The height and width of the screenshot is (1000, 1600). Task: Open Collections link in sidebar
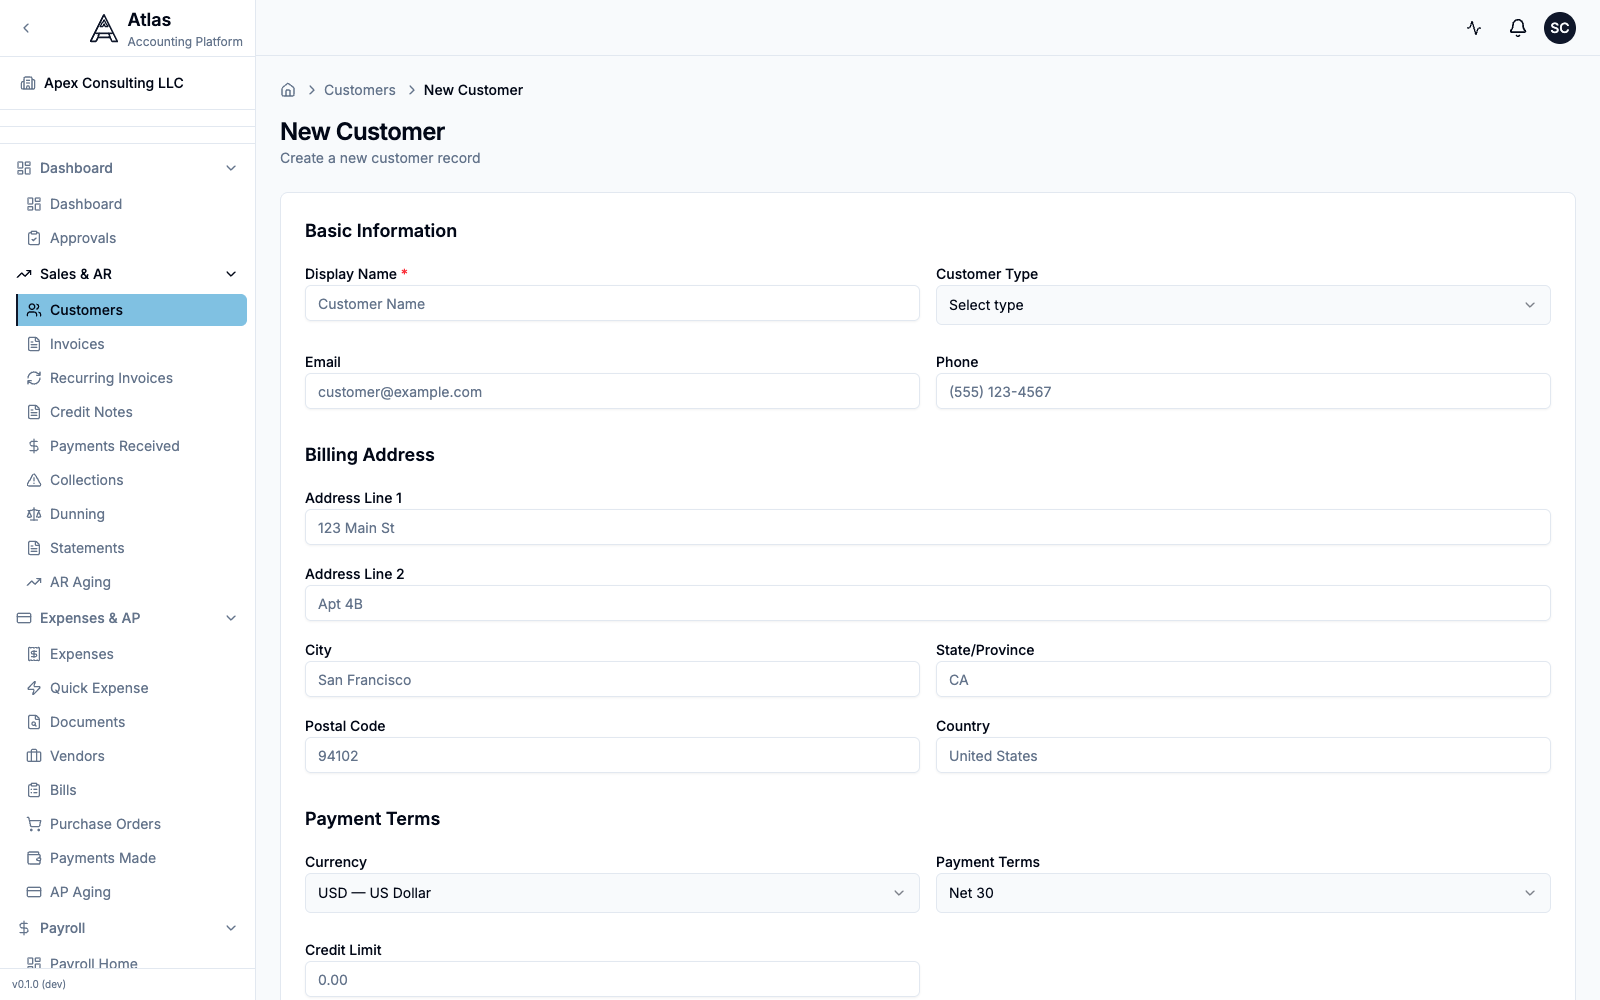coord(132,480)
